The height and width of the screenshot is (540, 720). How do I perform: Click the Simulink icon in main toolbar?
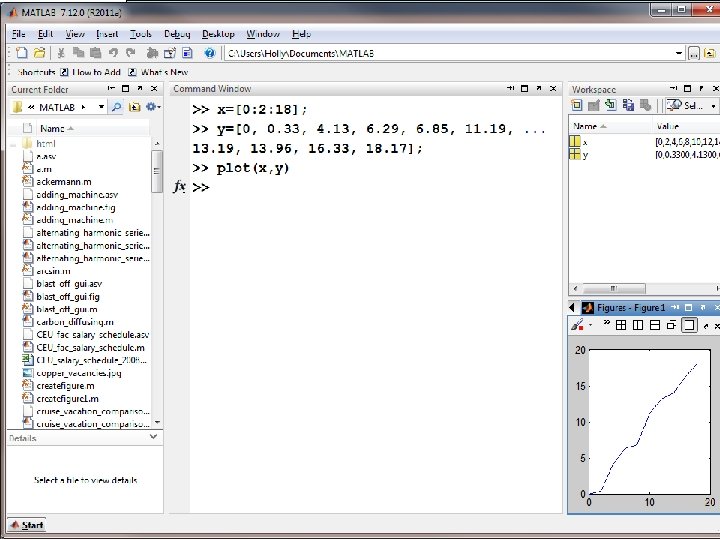click(150, 52)
